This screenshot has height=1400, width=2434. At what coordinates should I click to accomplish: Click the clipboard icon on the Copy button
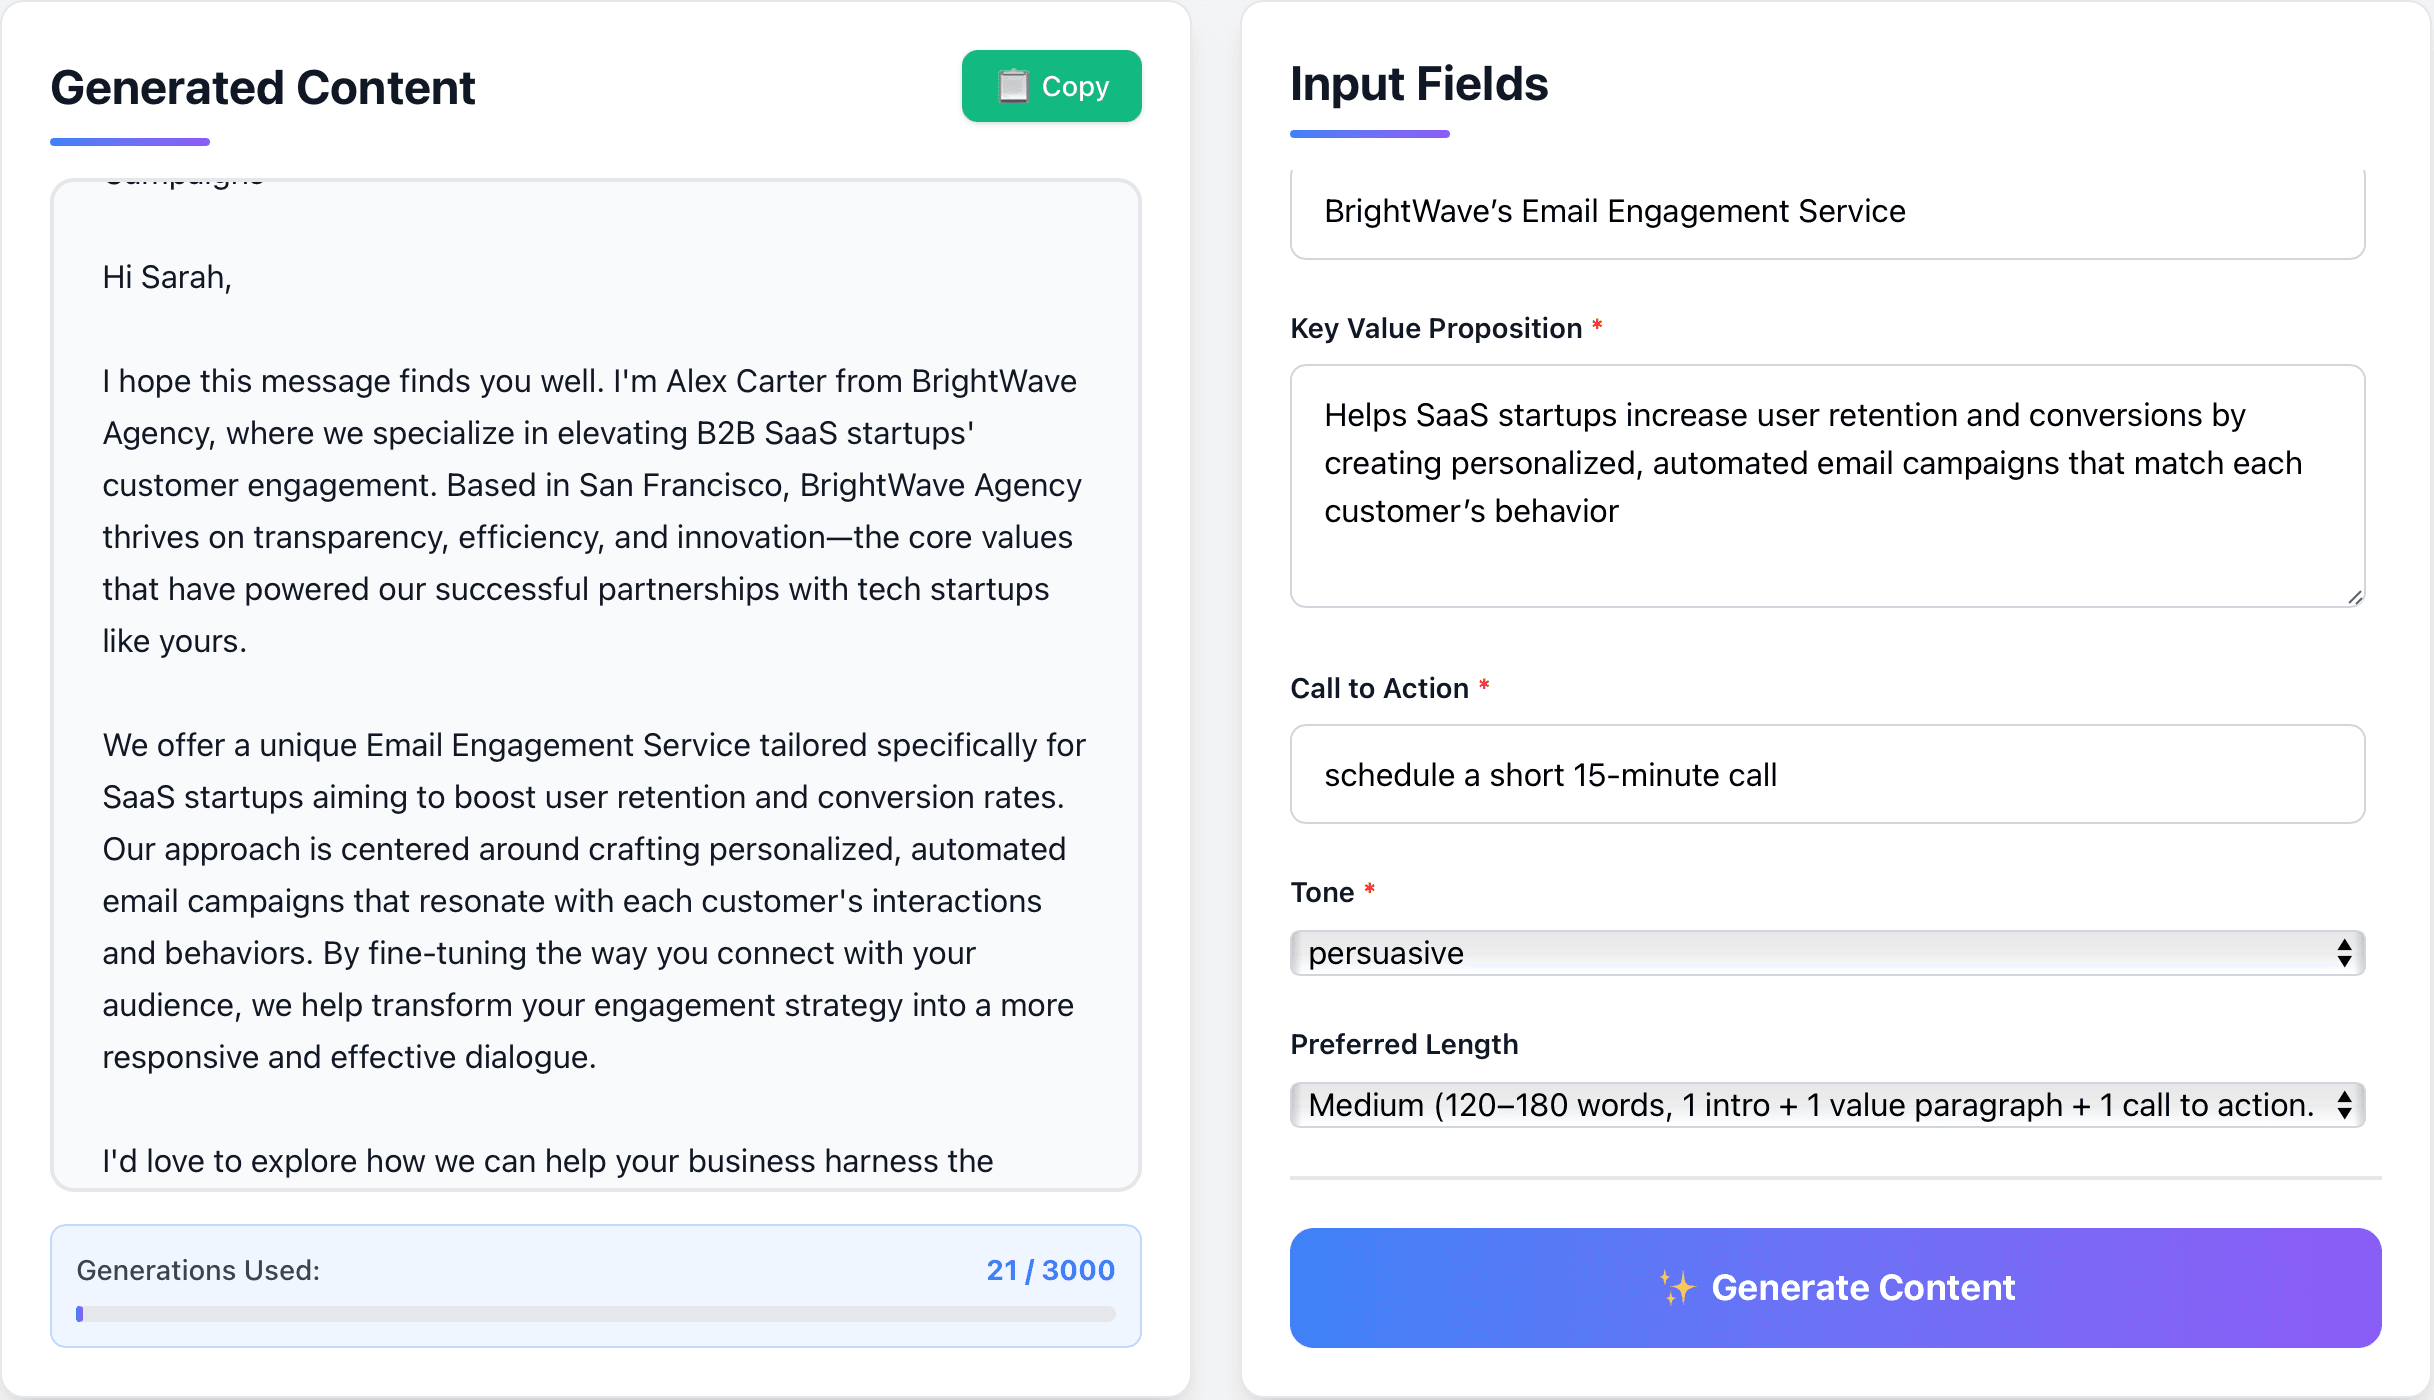(x=1013, y=87)
